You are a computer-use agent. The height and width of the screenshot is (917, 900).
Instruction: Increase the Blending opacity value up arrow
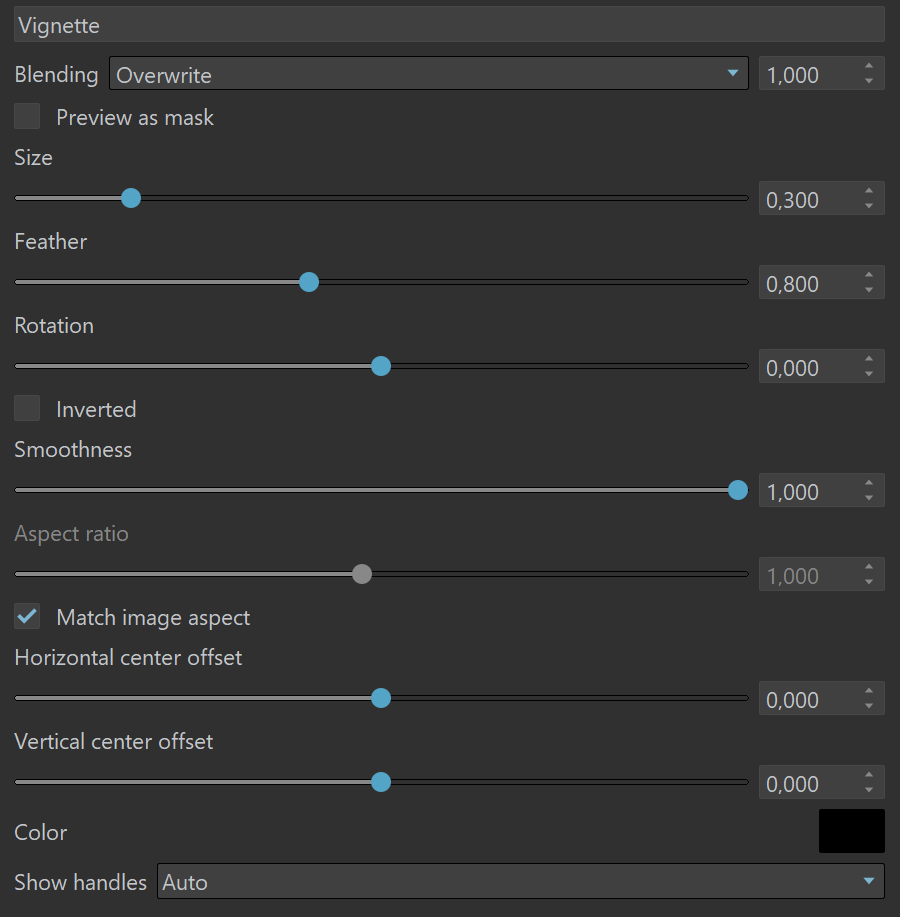(869, 66)
